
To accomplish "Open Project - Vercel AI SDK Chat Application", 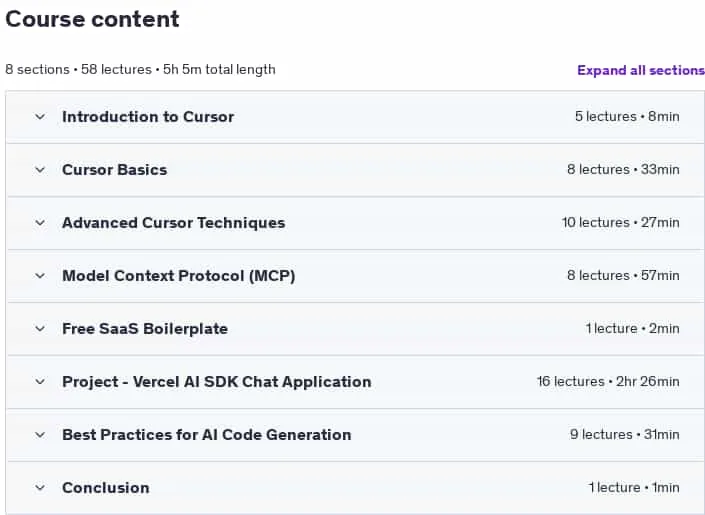I will click(217, 382).
